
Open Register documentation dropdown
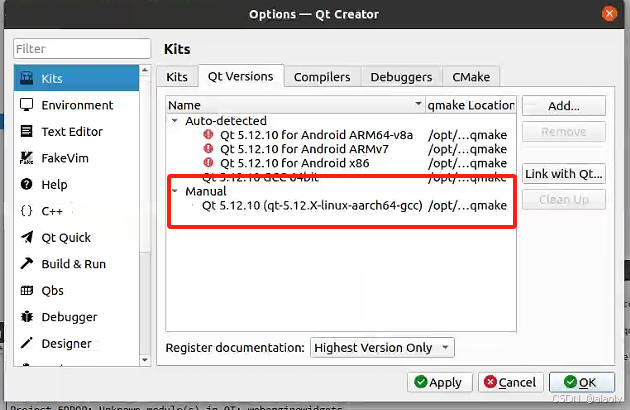click(x=382, y=347)
